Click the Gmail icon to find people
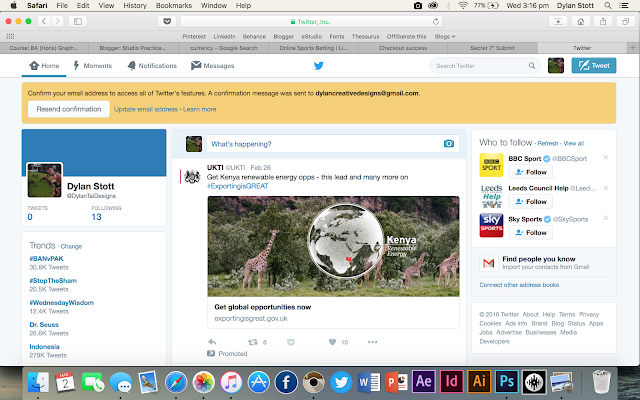Screen dimensions: 640x400 489,263
